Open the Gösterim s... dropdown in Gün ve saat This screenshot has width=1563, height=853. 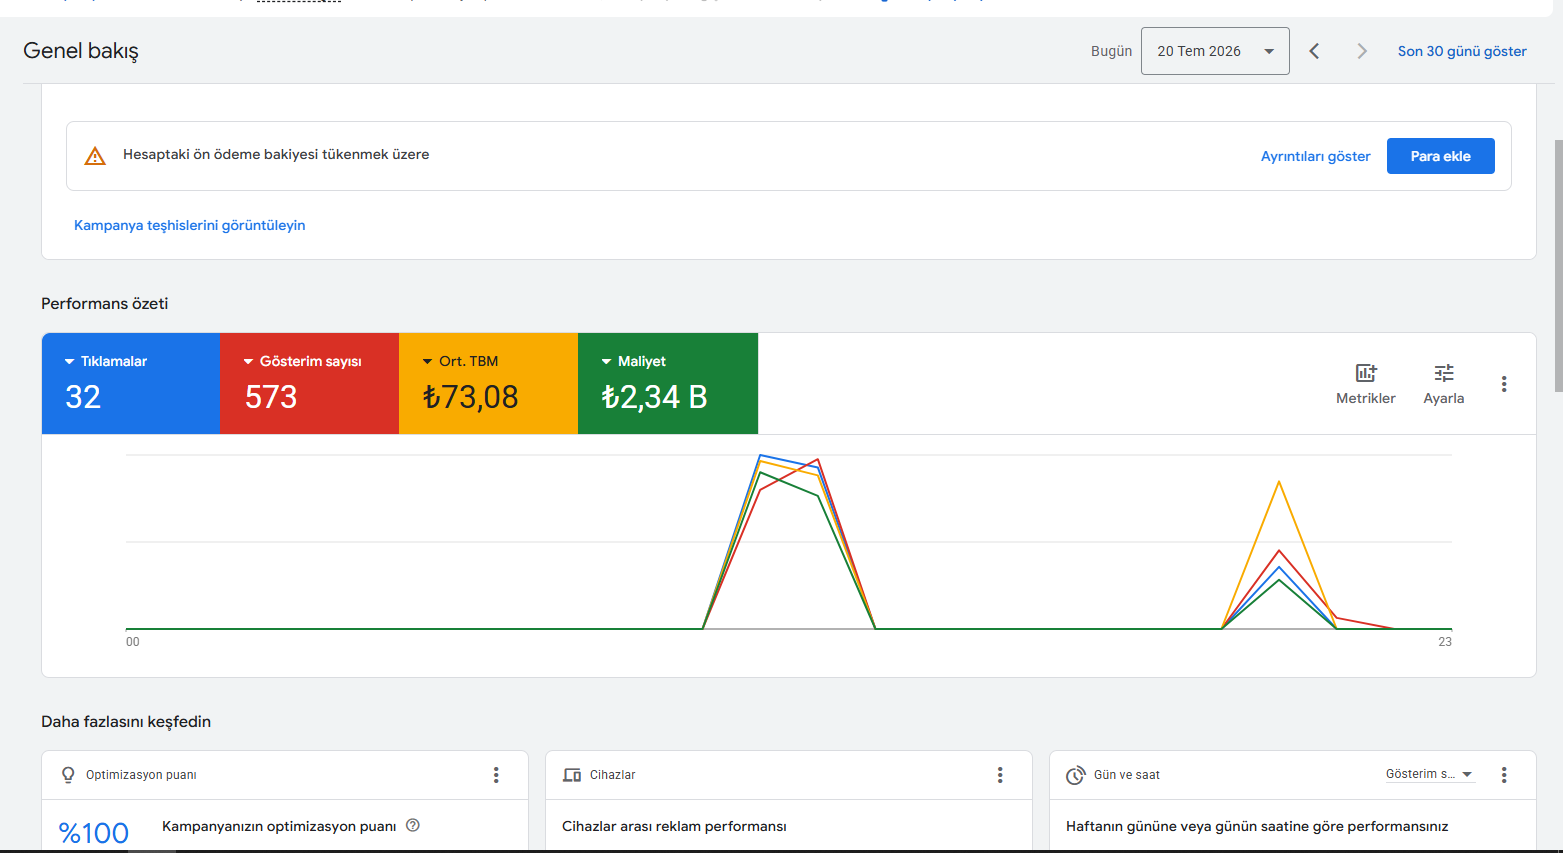coord(1429,774)
